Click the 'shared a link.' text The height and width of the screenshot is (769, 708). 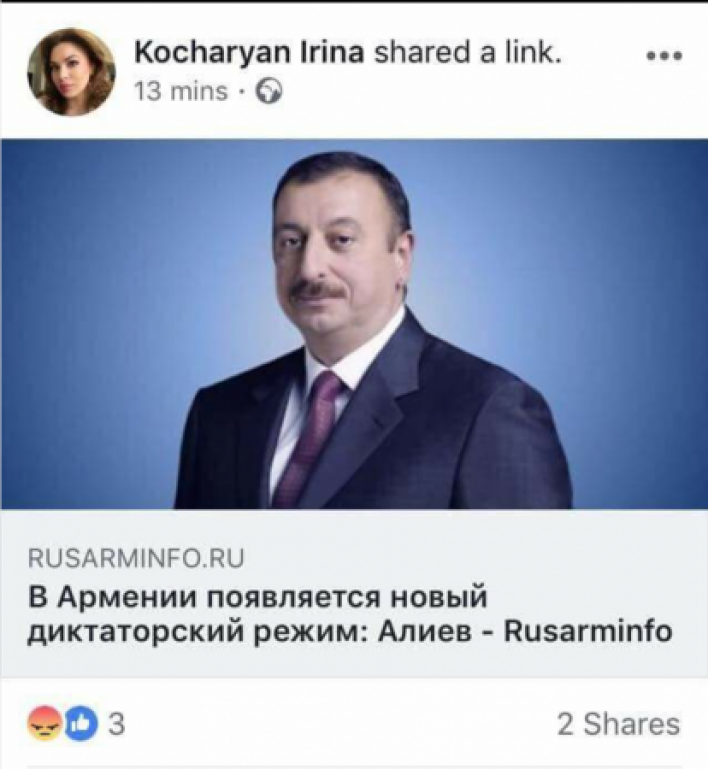coord(467,53)
